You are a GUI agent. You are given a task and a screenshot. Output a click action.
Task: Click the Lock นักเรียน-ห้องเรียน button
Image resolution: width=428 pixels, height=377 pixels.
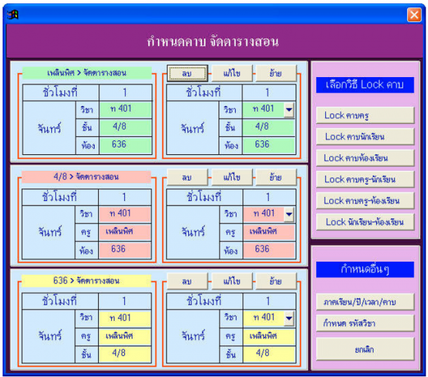point(365,222)
